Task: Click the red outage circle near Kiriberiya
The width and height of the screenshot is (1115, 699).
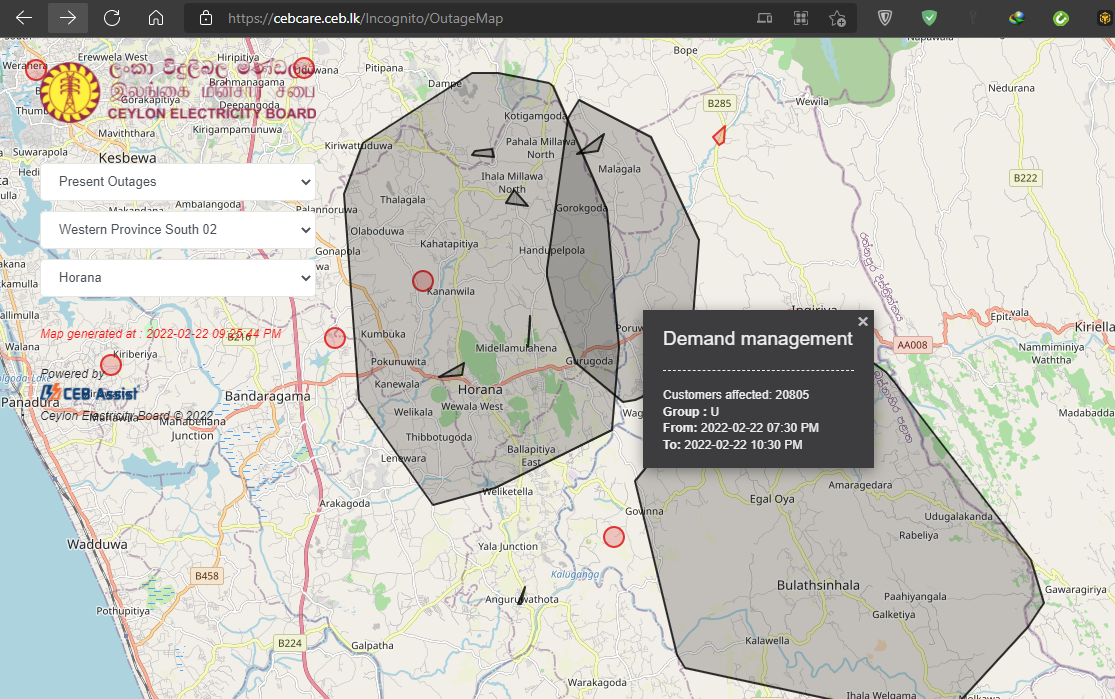Action: pos(111,365)
